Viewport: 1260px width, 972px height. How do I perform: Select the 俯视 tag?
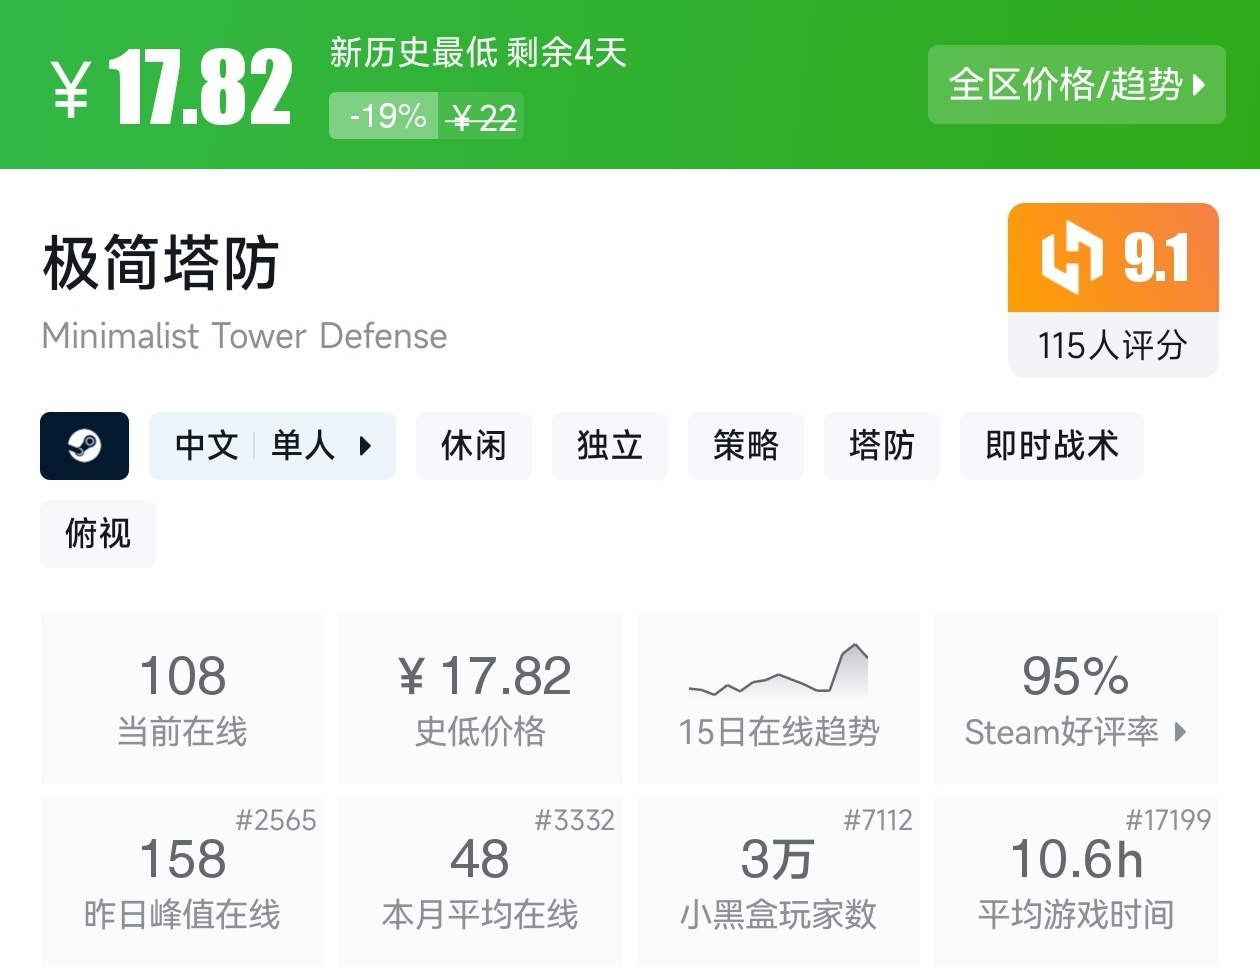[x=97, y=534]
